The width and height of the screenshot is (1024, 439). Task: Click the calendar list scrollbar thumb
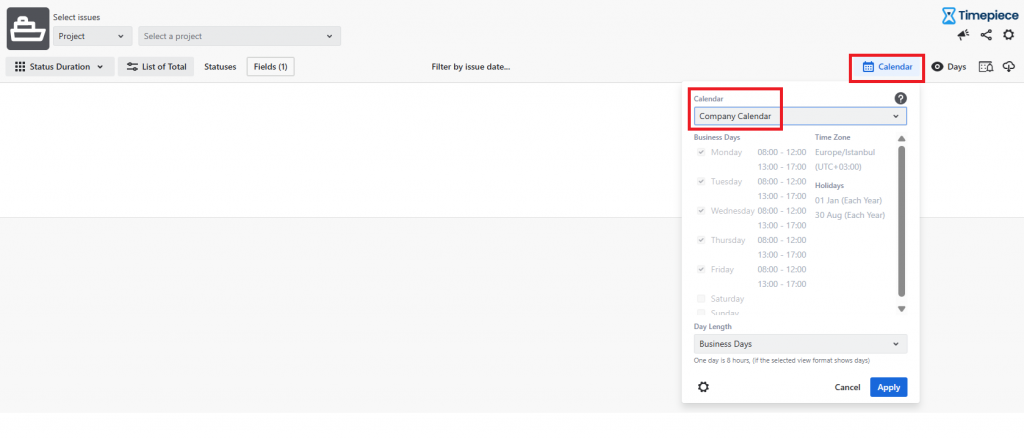pos(901,220)
